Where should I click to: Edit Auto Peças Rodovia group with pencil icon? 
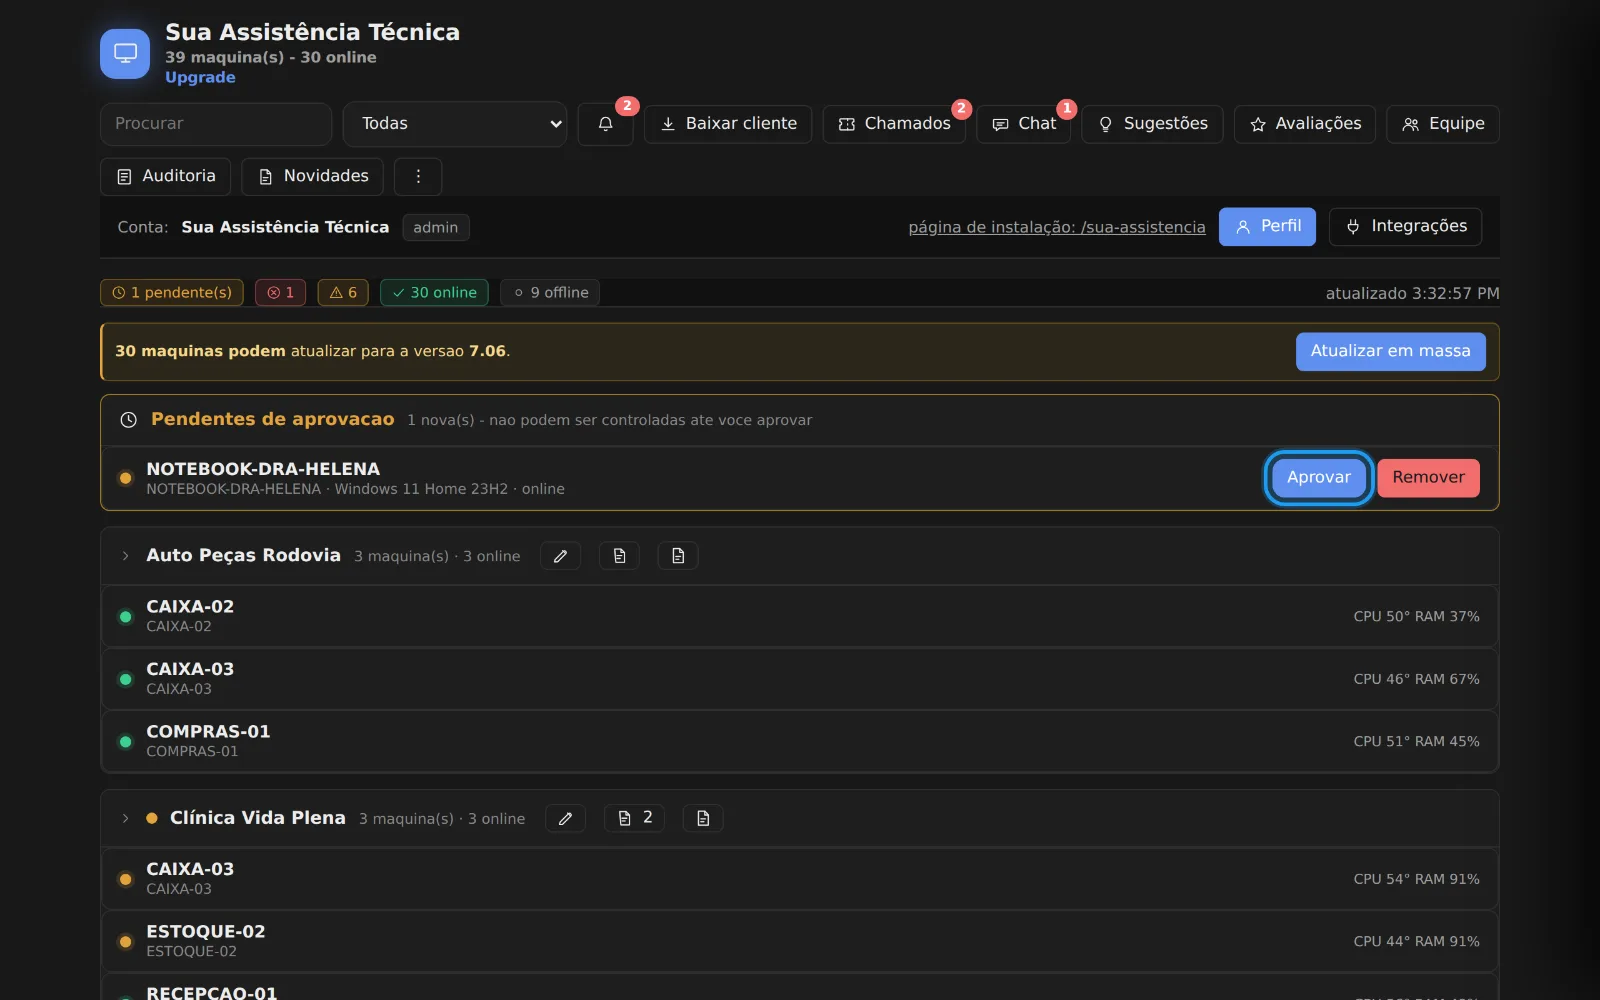click(x=560, y=556)
